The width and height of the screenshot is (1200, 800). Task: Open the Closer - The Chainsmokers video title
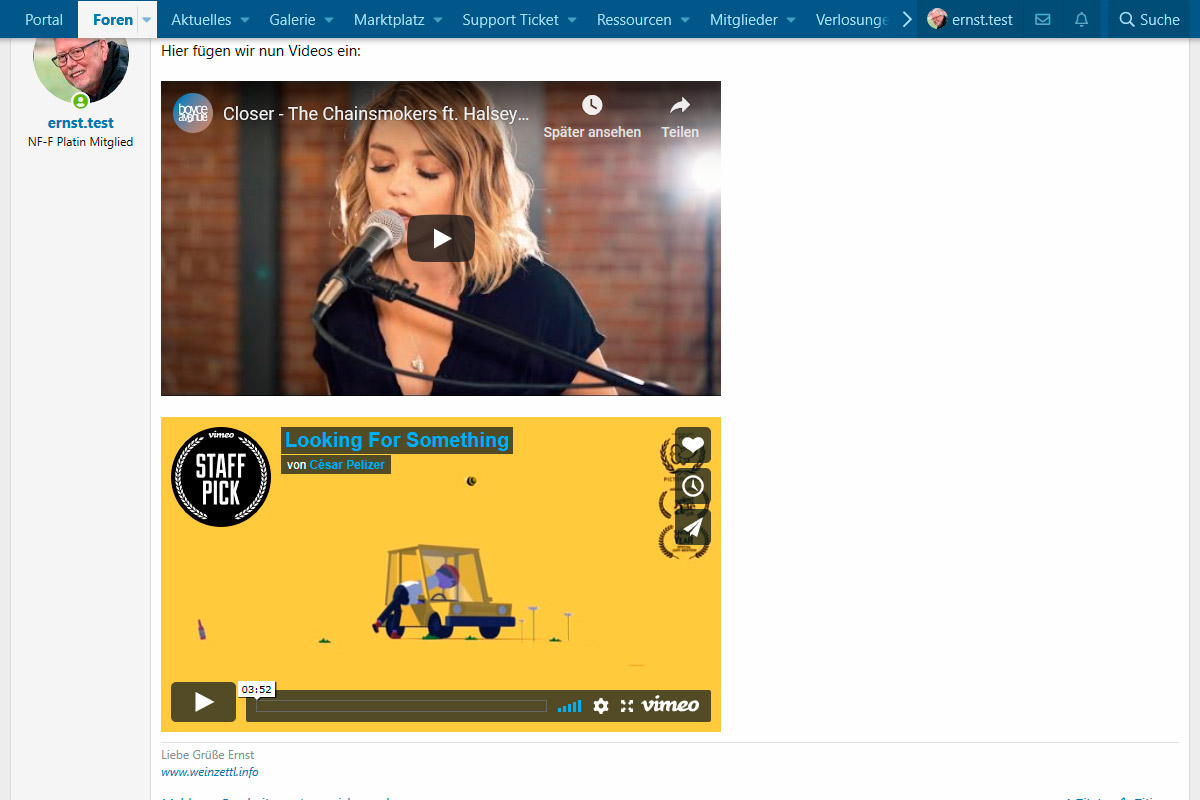(376, 114)
